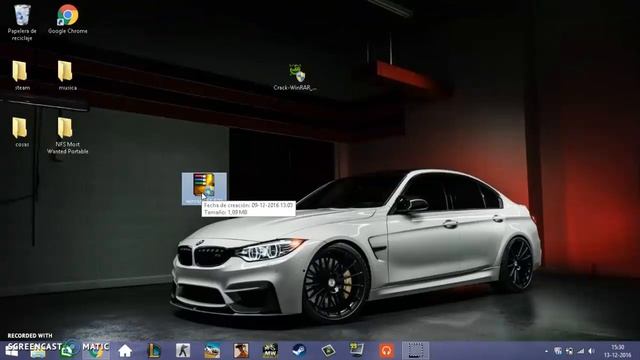
Task: Open File Explorer from the taskbar
Action: pyautogui.click(x=38, y=351)
